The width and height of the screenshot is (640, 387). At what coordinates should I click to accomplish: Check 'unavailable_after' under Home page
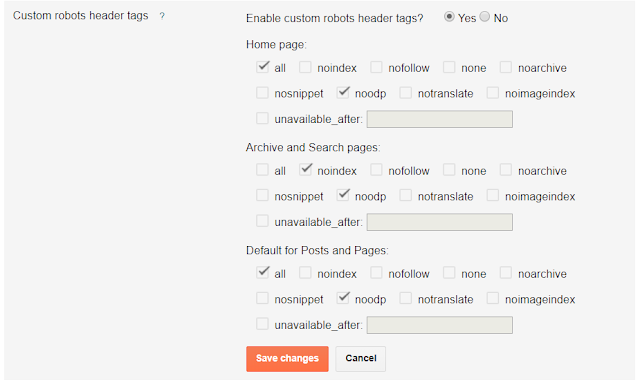click(x=262, y=118)
